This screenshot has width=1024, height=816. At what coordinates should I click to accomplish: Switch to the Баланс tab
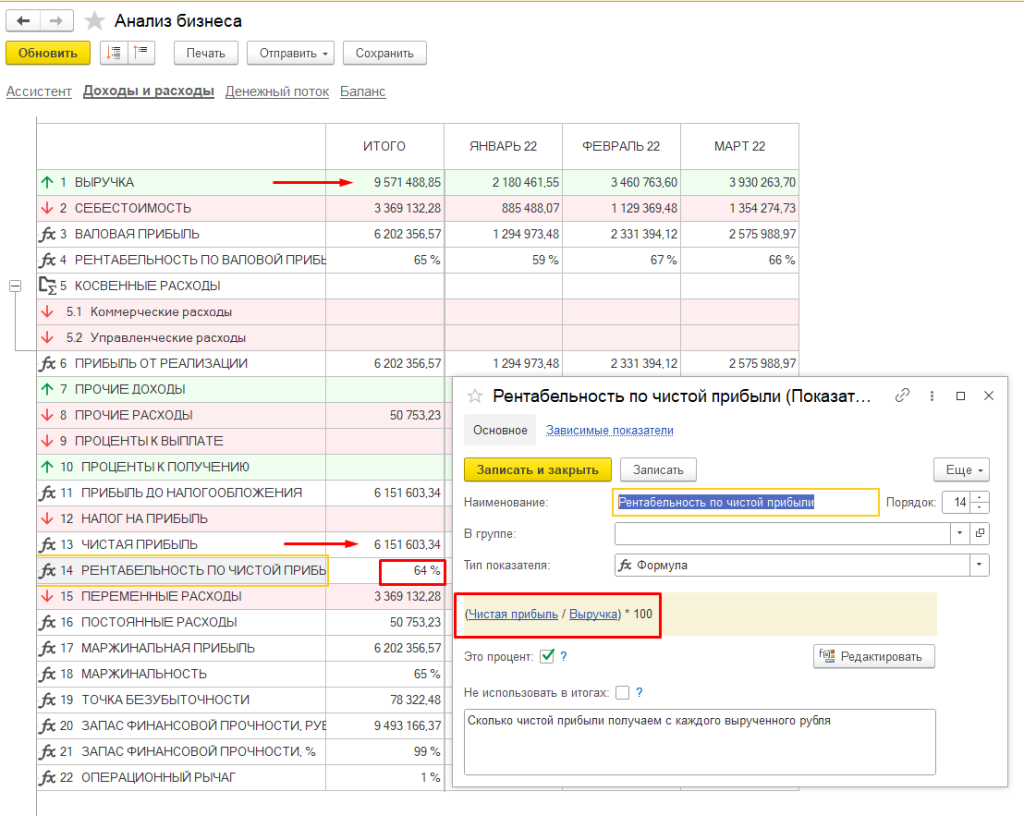(x=362, y=91)
